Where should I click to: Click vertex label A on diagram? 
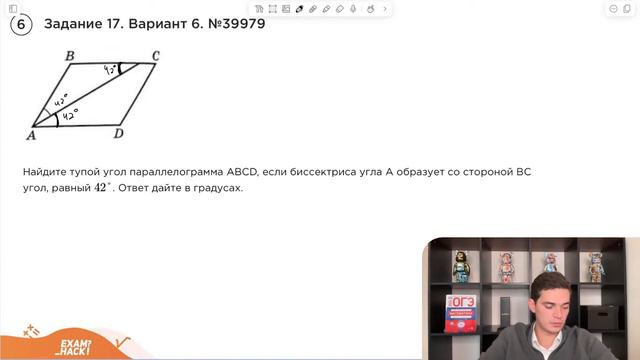click(31, 136)
